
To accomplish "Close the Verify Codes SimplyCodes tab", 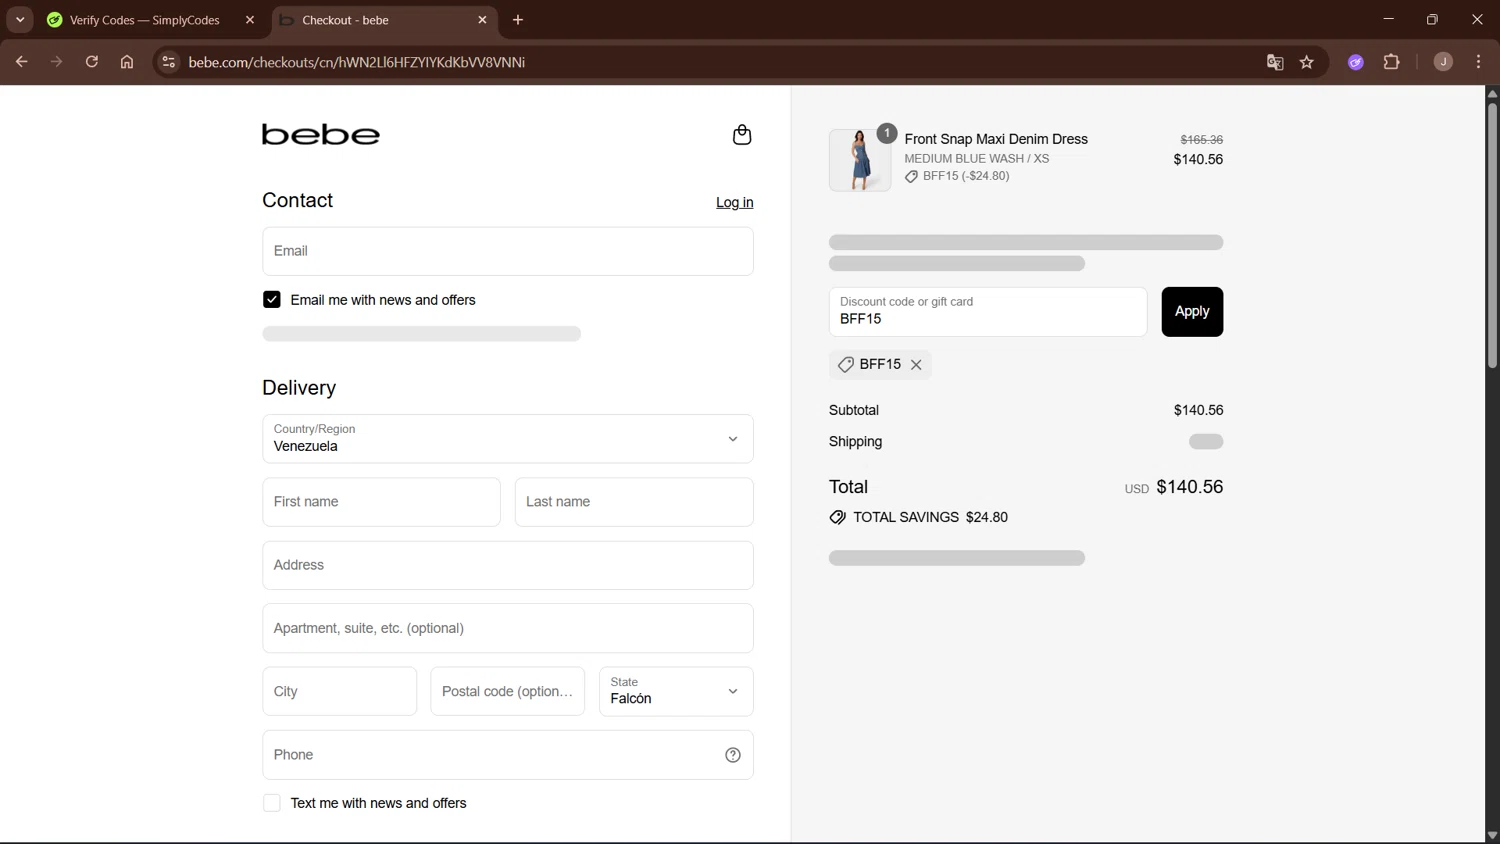I will click(x=250, y=20).
